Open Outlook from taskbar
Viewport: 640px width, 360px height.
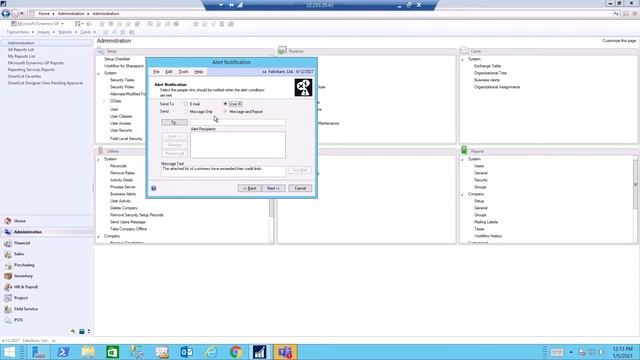tap(186, 352)
